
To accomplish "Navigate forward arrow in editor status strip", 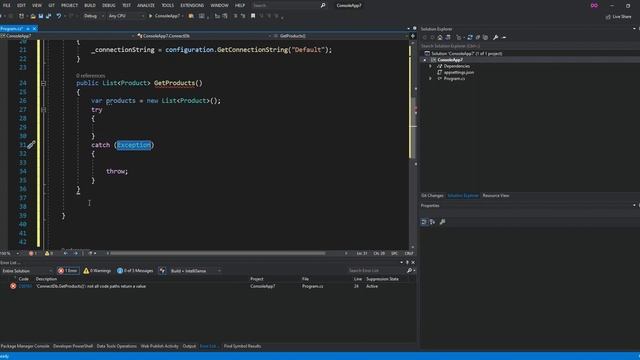I will pyautogui.click(x=76, y=253).
